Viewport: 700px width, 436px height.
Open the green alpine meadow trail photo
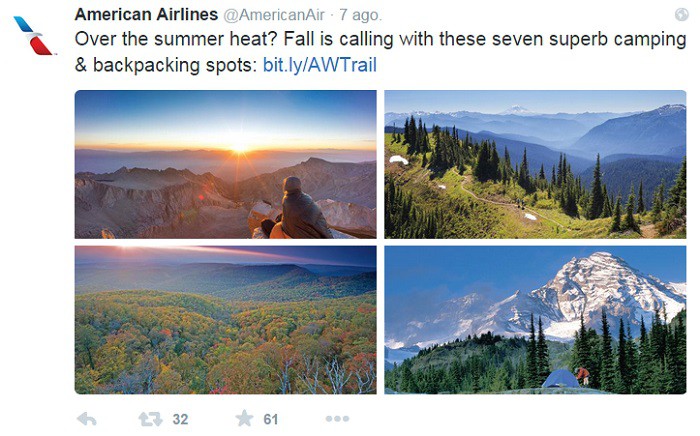tap(535, 163)
